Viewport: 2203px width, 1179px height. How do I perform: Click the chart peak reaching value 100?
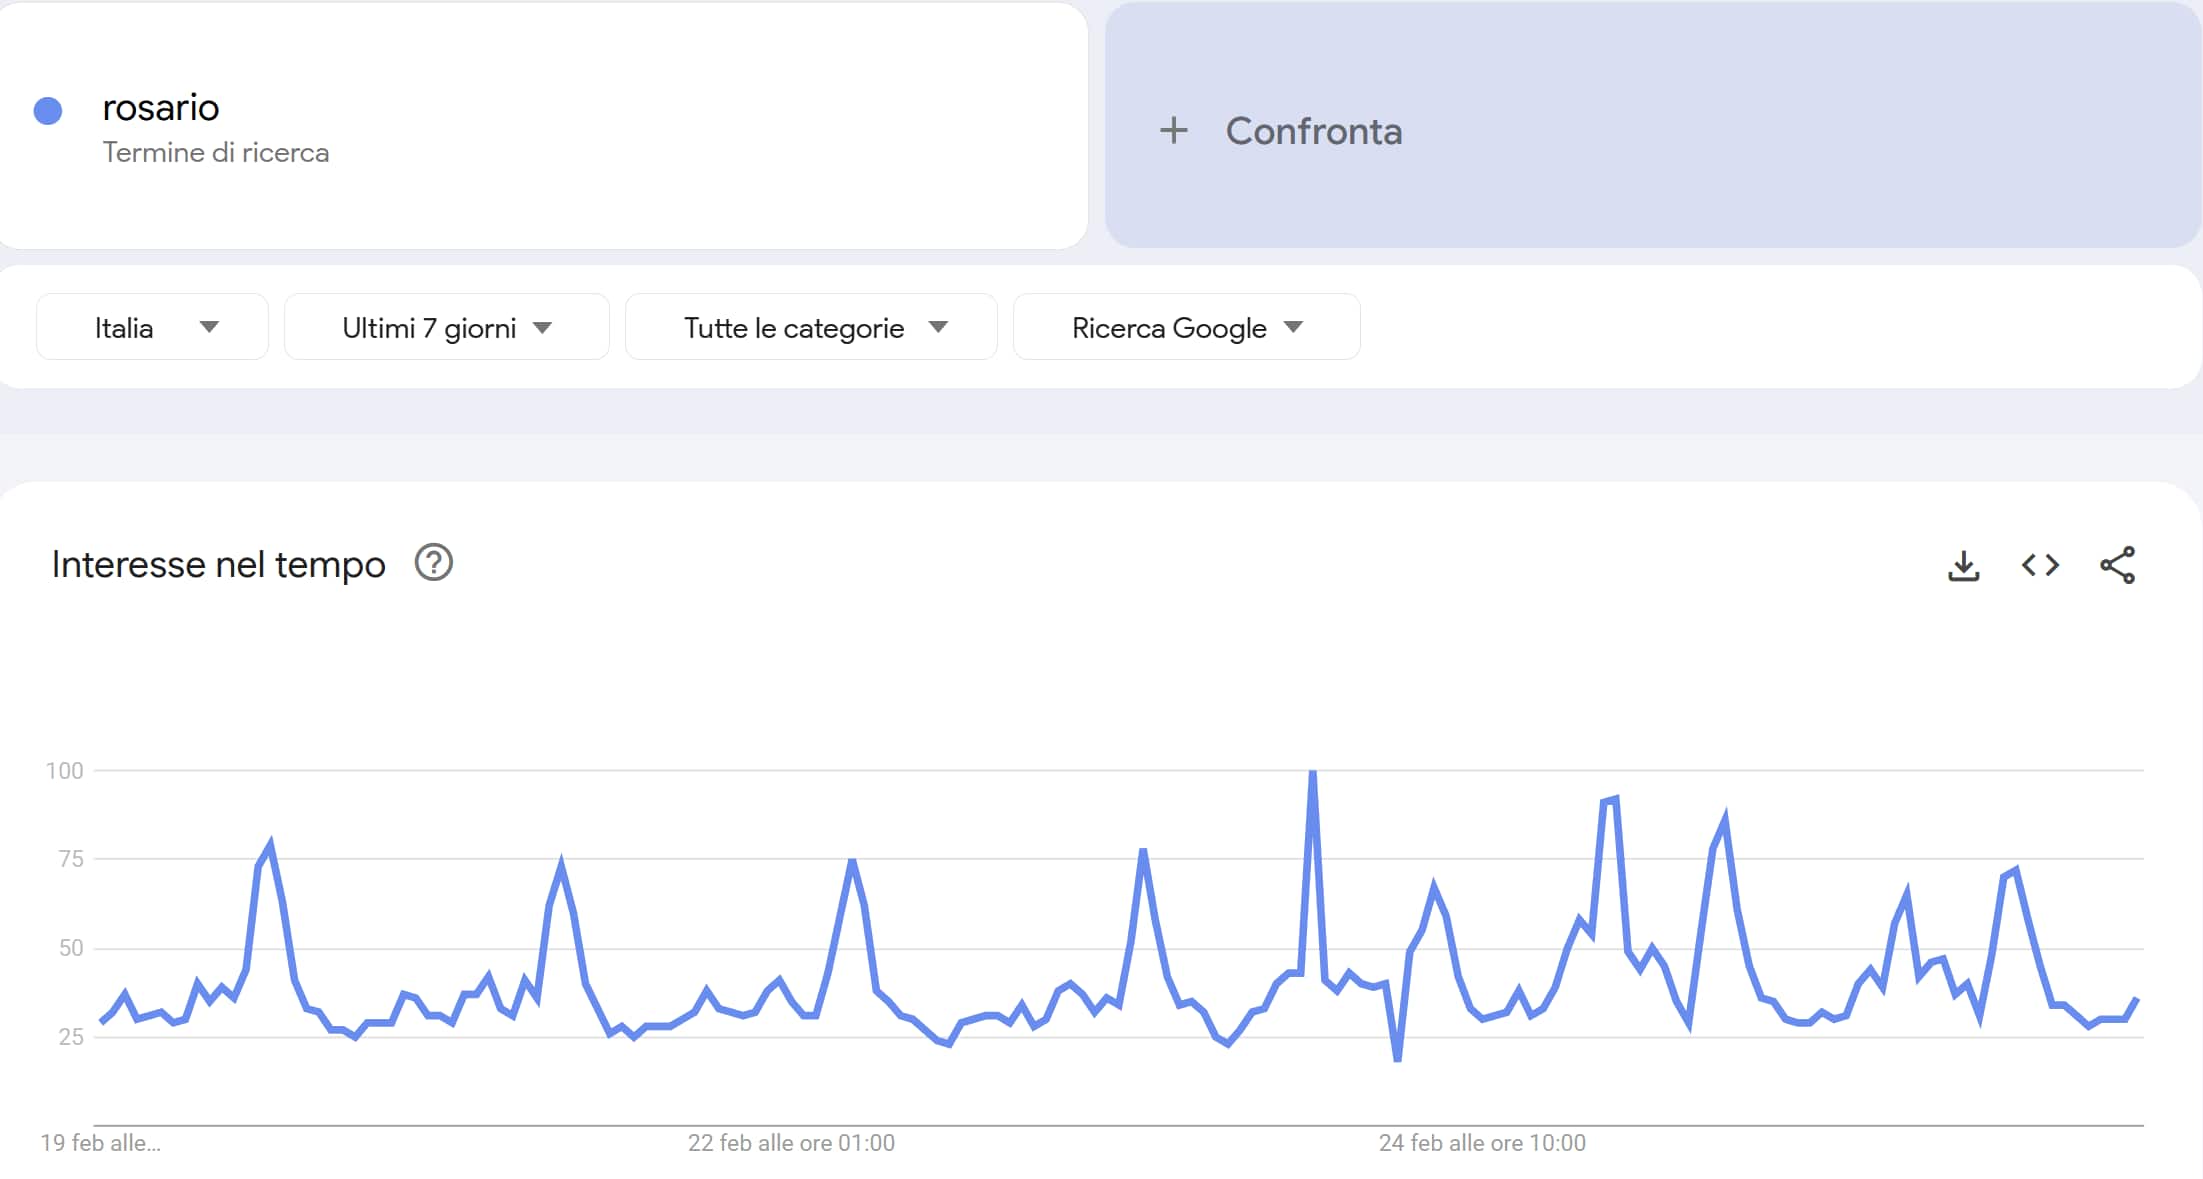point(1313,770)
